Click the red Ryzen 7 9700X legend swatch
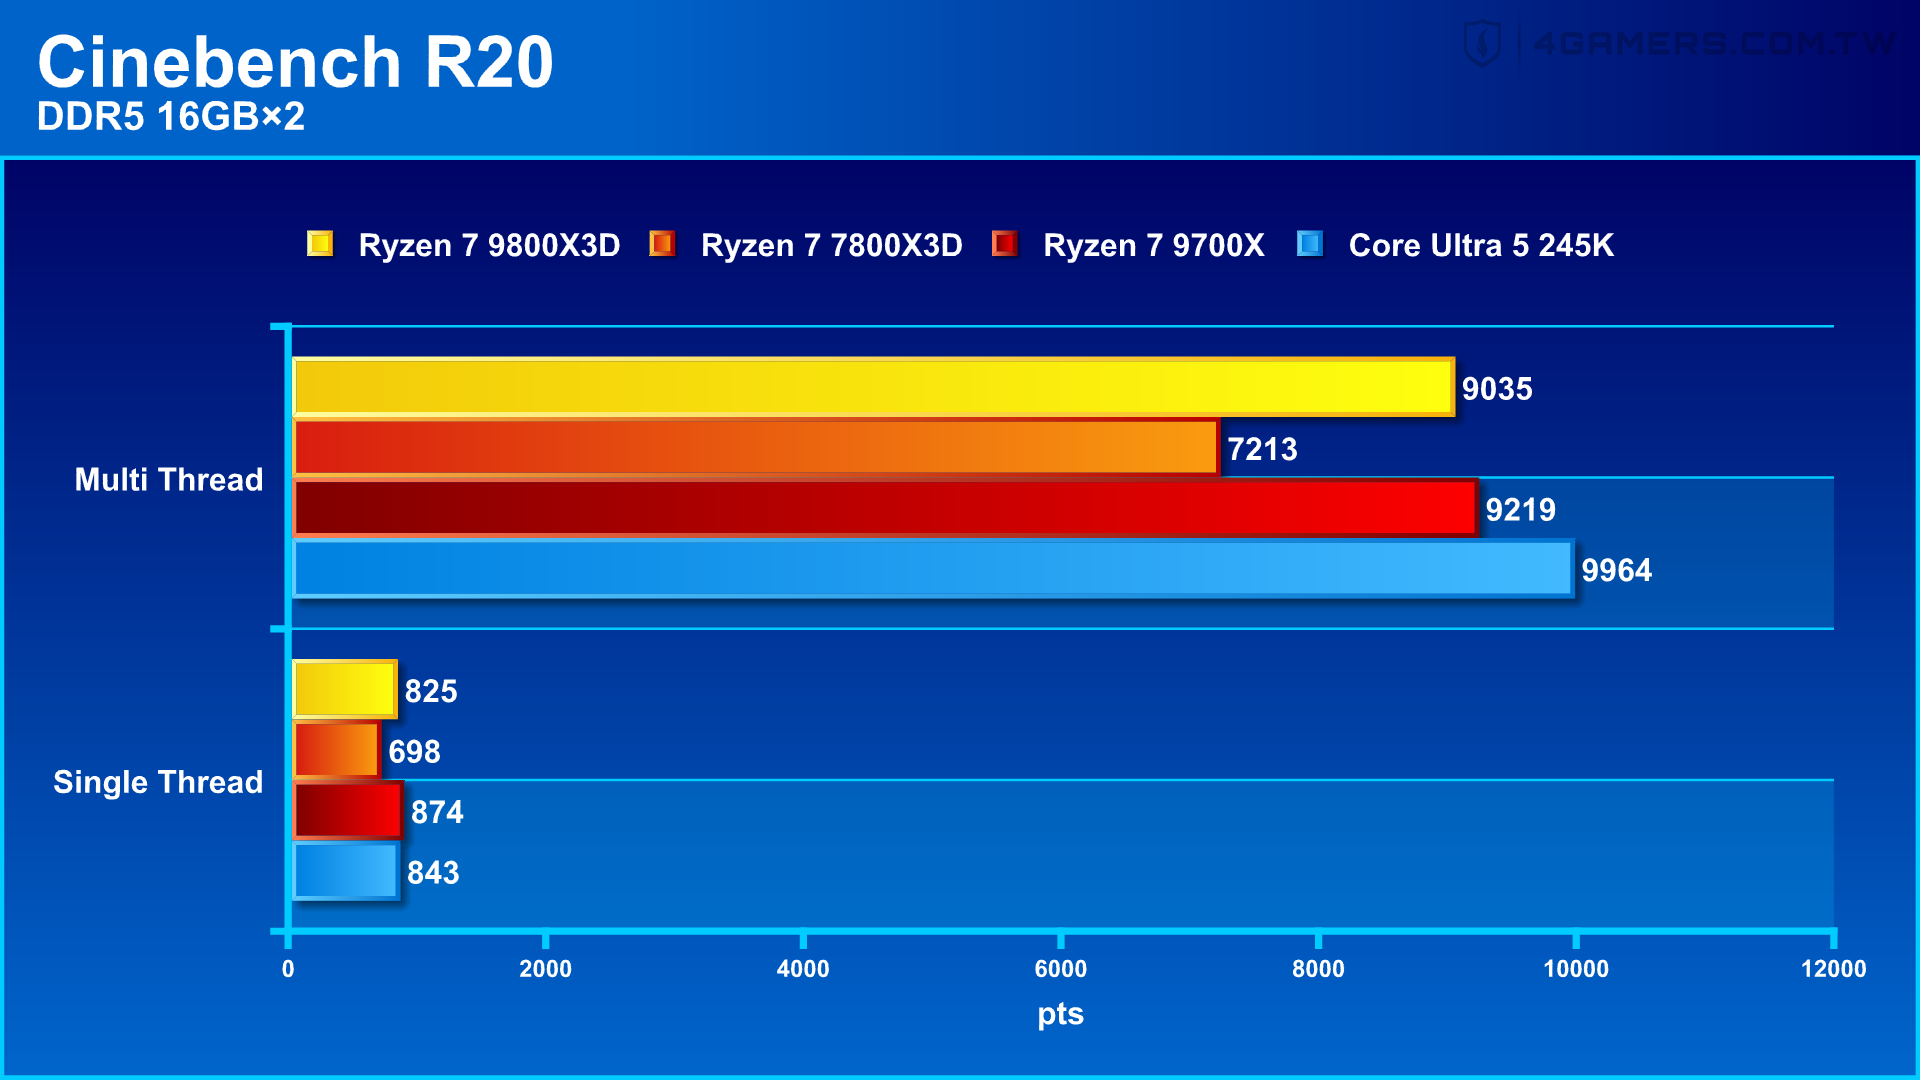This screenshot has height=1080, width=1920. tap(1004, 243)
